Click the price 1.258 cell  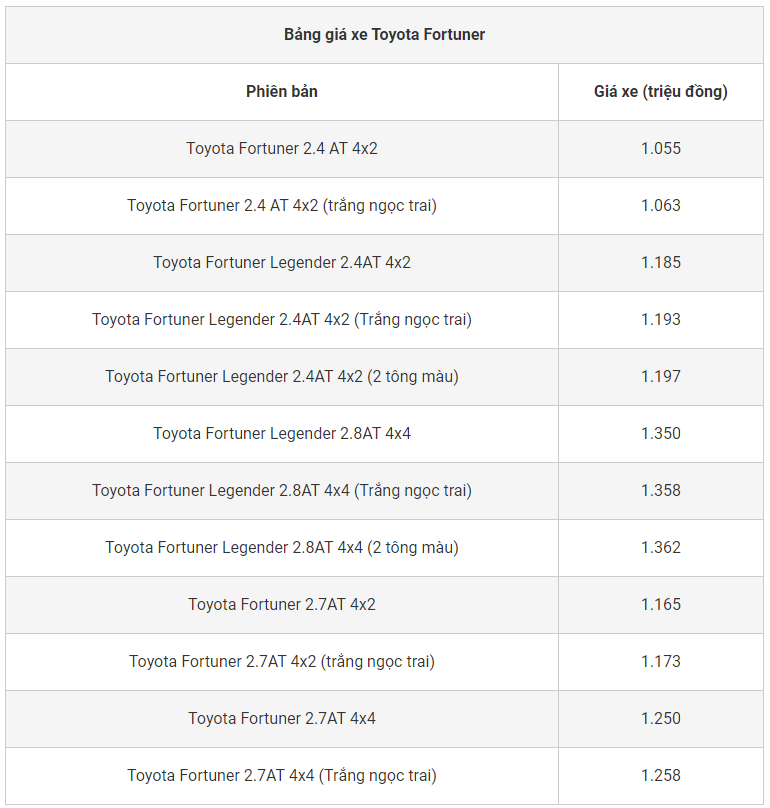coord(660,776)
